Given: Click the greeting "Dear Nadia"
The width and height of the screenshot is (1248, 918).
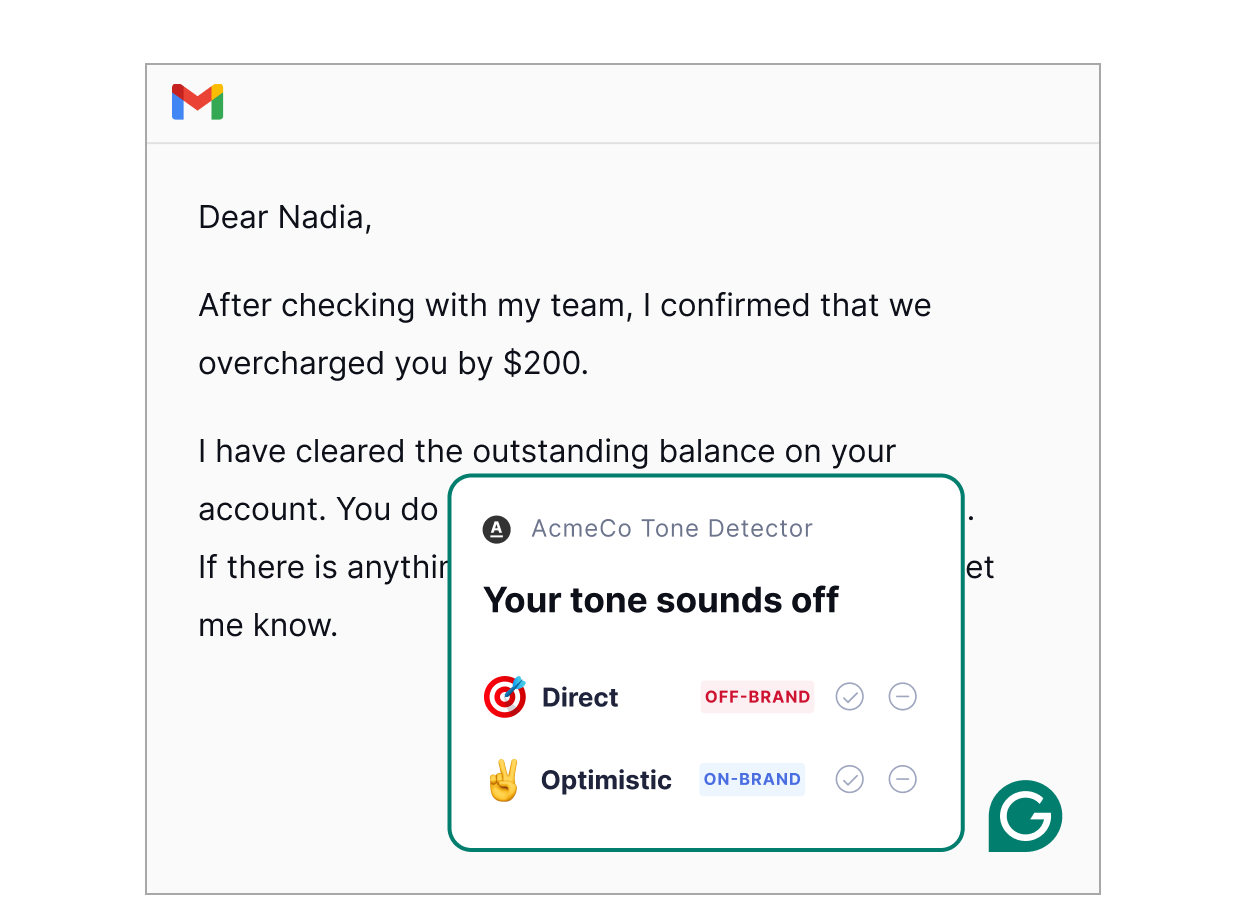Looking at the screenshot, I should (x=285, y=217).
